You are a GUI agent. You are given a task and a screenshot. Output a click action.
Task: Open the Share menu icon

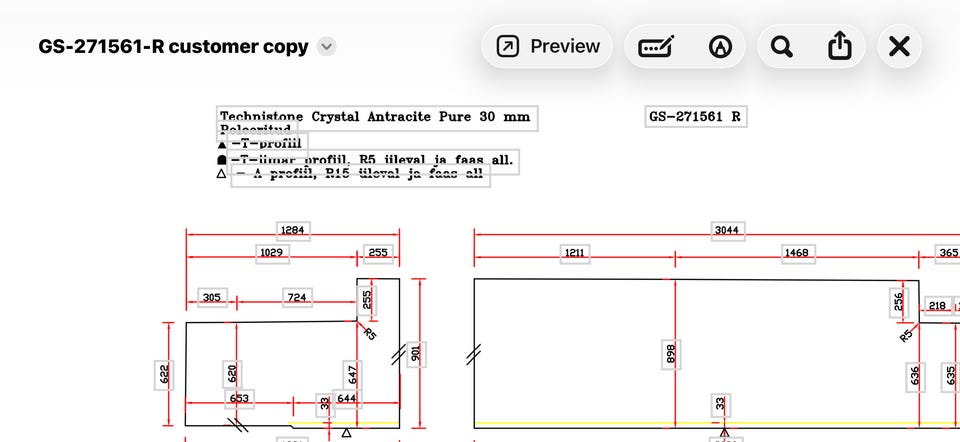(839, 47)
